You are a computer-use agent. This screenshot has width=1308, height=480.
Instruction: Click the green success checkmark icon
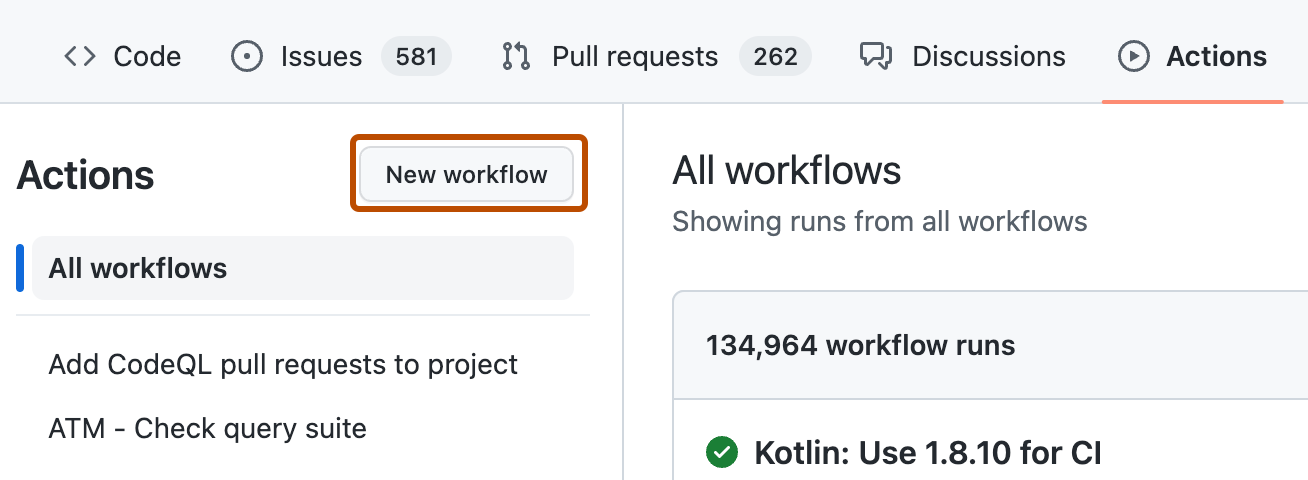[x=721, y=452]
